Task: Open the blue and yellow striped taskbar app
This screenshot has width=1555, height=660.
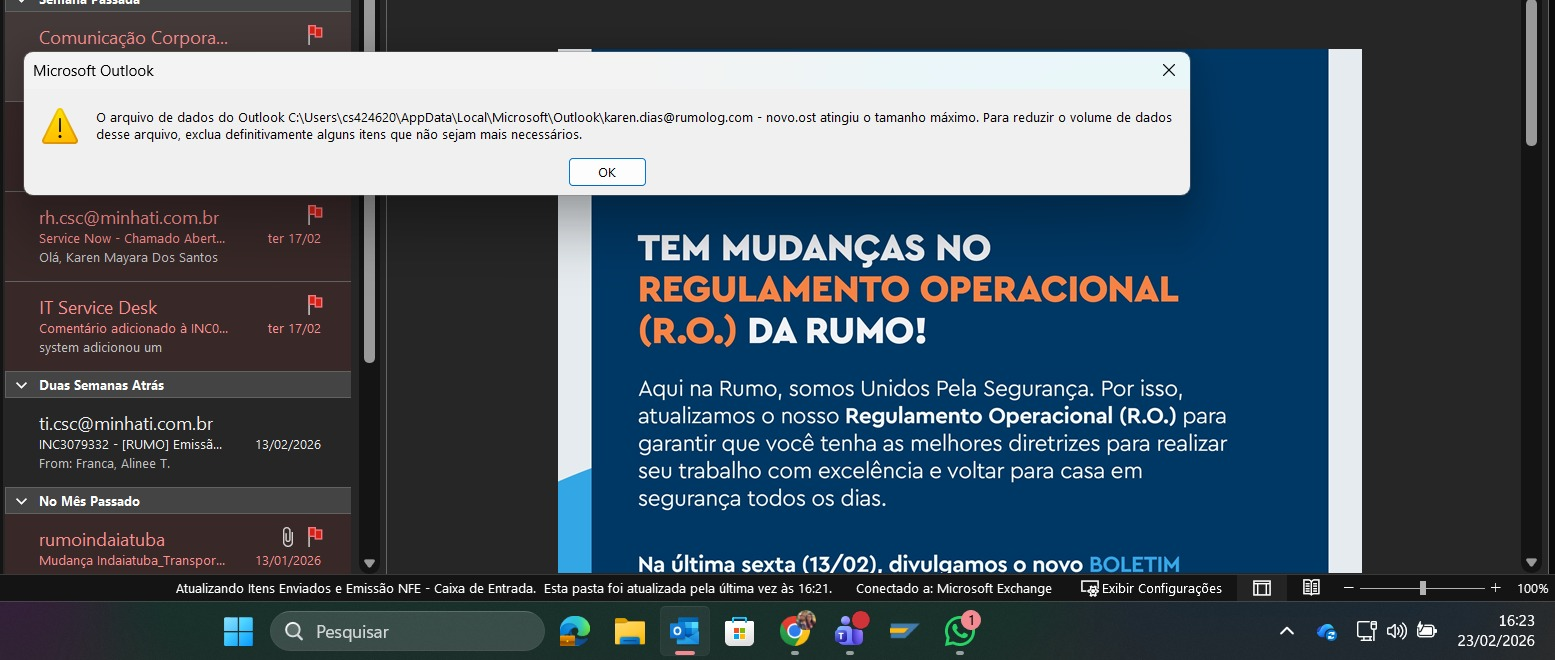Action: click(905, 631)
